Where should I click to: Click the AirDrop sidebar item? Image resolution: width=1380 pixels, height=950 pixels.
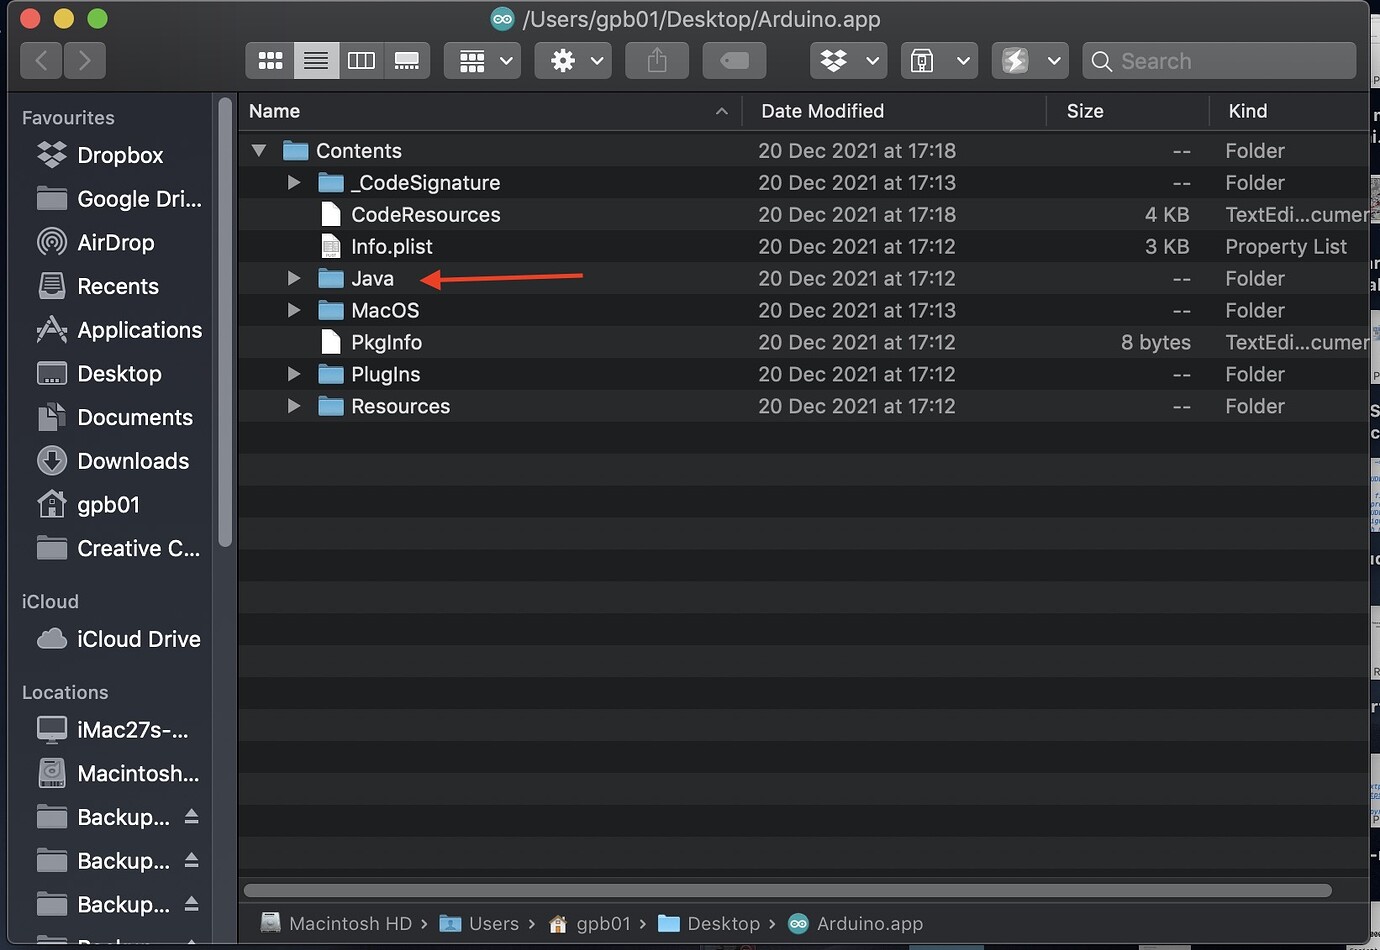[x=116, y=242]
